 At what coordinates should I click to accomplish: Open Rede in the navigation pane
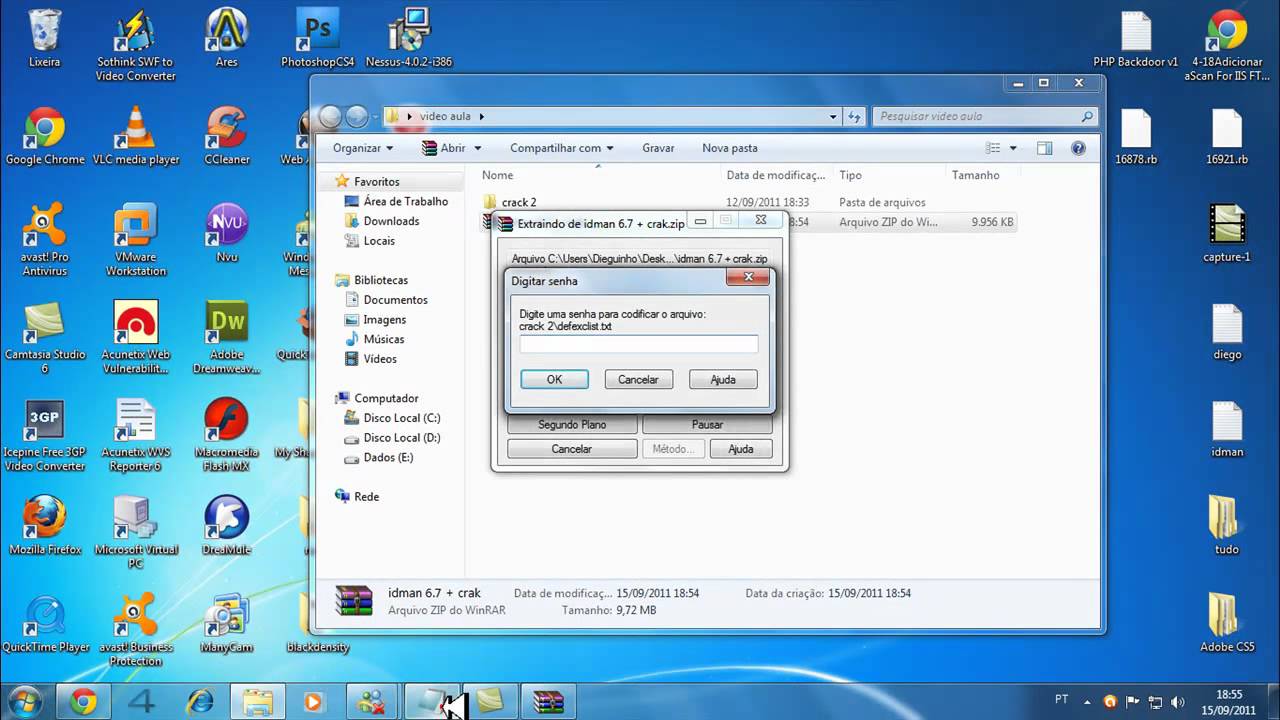click(x=358, y=497)
